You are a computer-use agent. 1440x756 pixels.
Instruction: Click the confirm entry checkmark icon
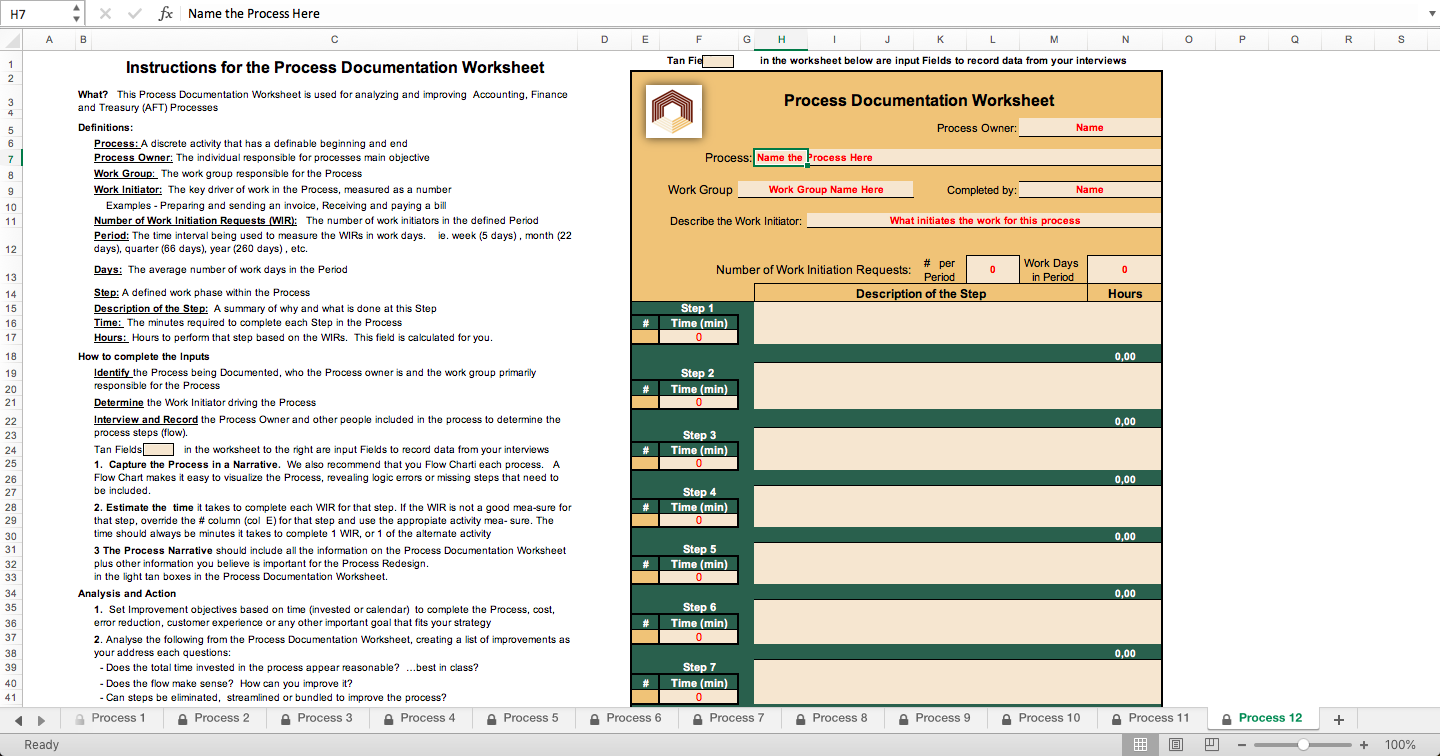(x=135, y=14)
